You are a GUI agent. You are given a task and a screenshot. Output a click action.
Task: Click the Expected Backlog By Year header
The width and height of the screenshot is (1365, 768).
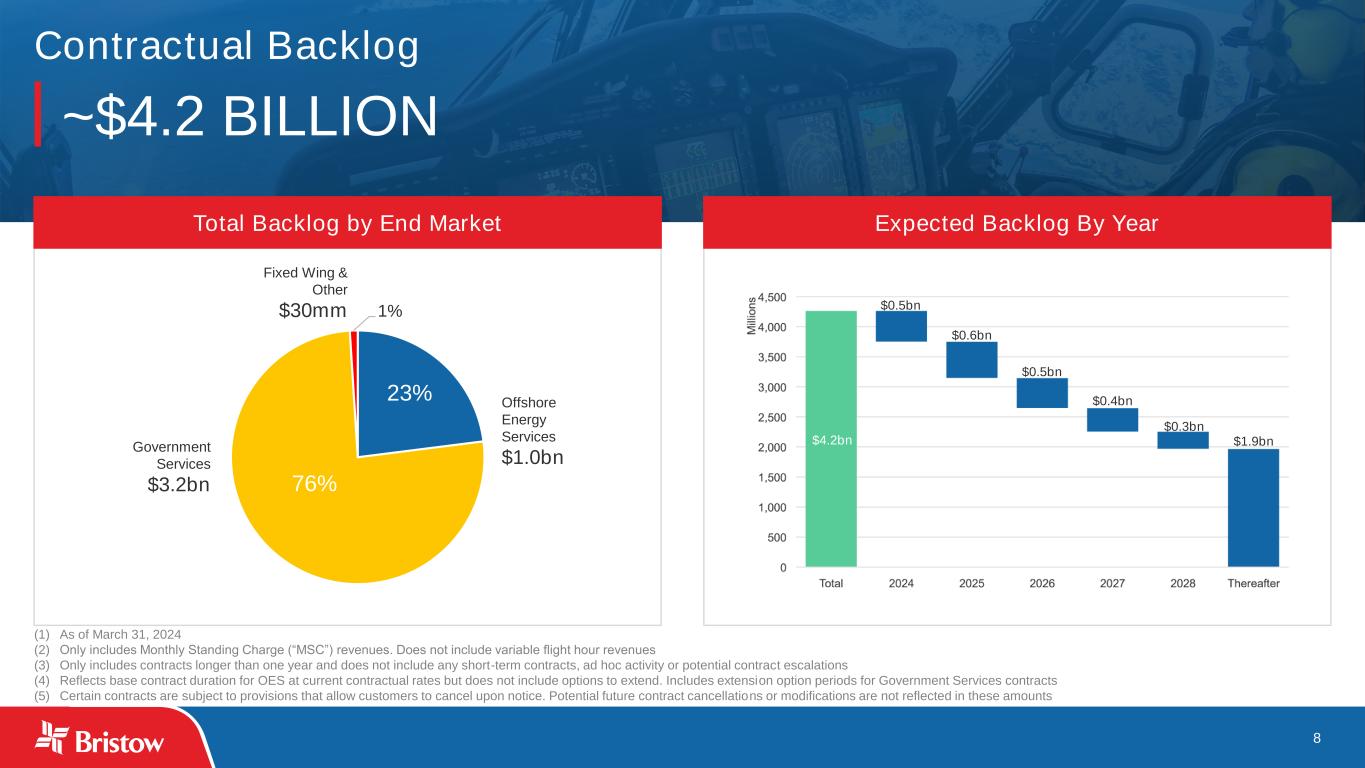pos(1016,223)
